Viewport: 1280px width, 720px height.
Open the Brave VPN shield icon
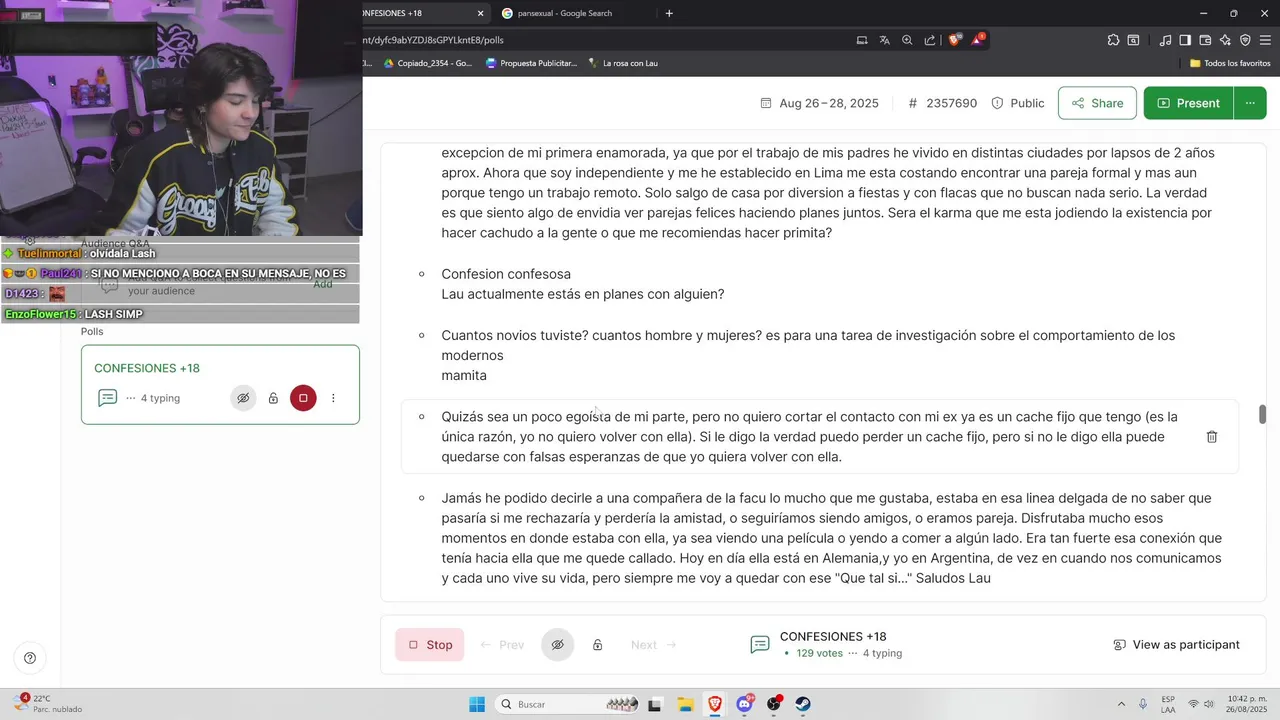[1245, 40]
